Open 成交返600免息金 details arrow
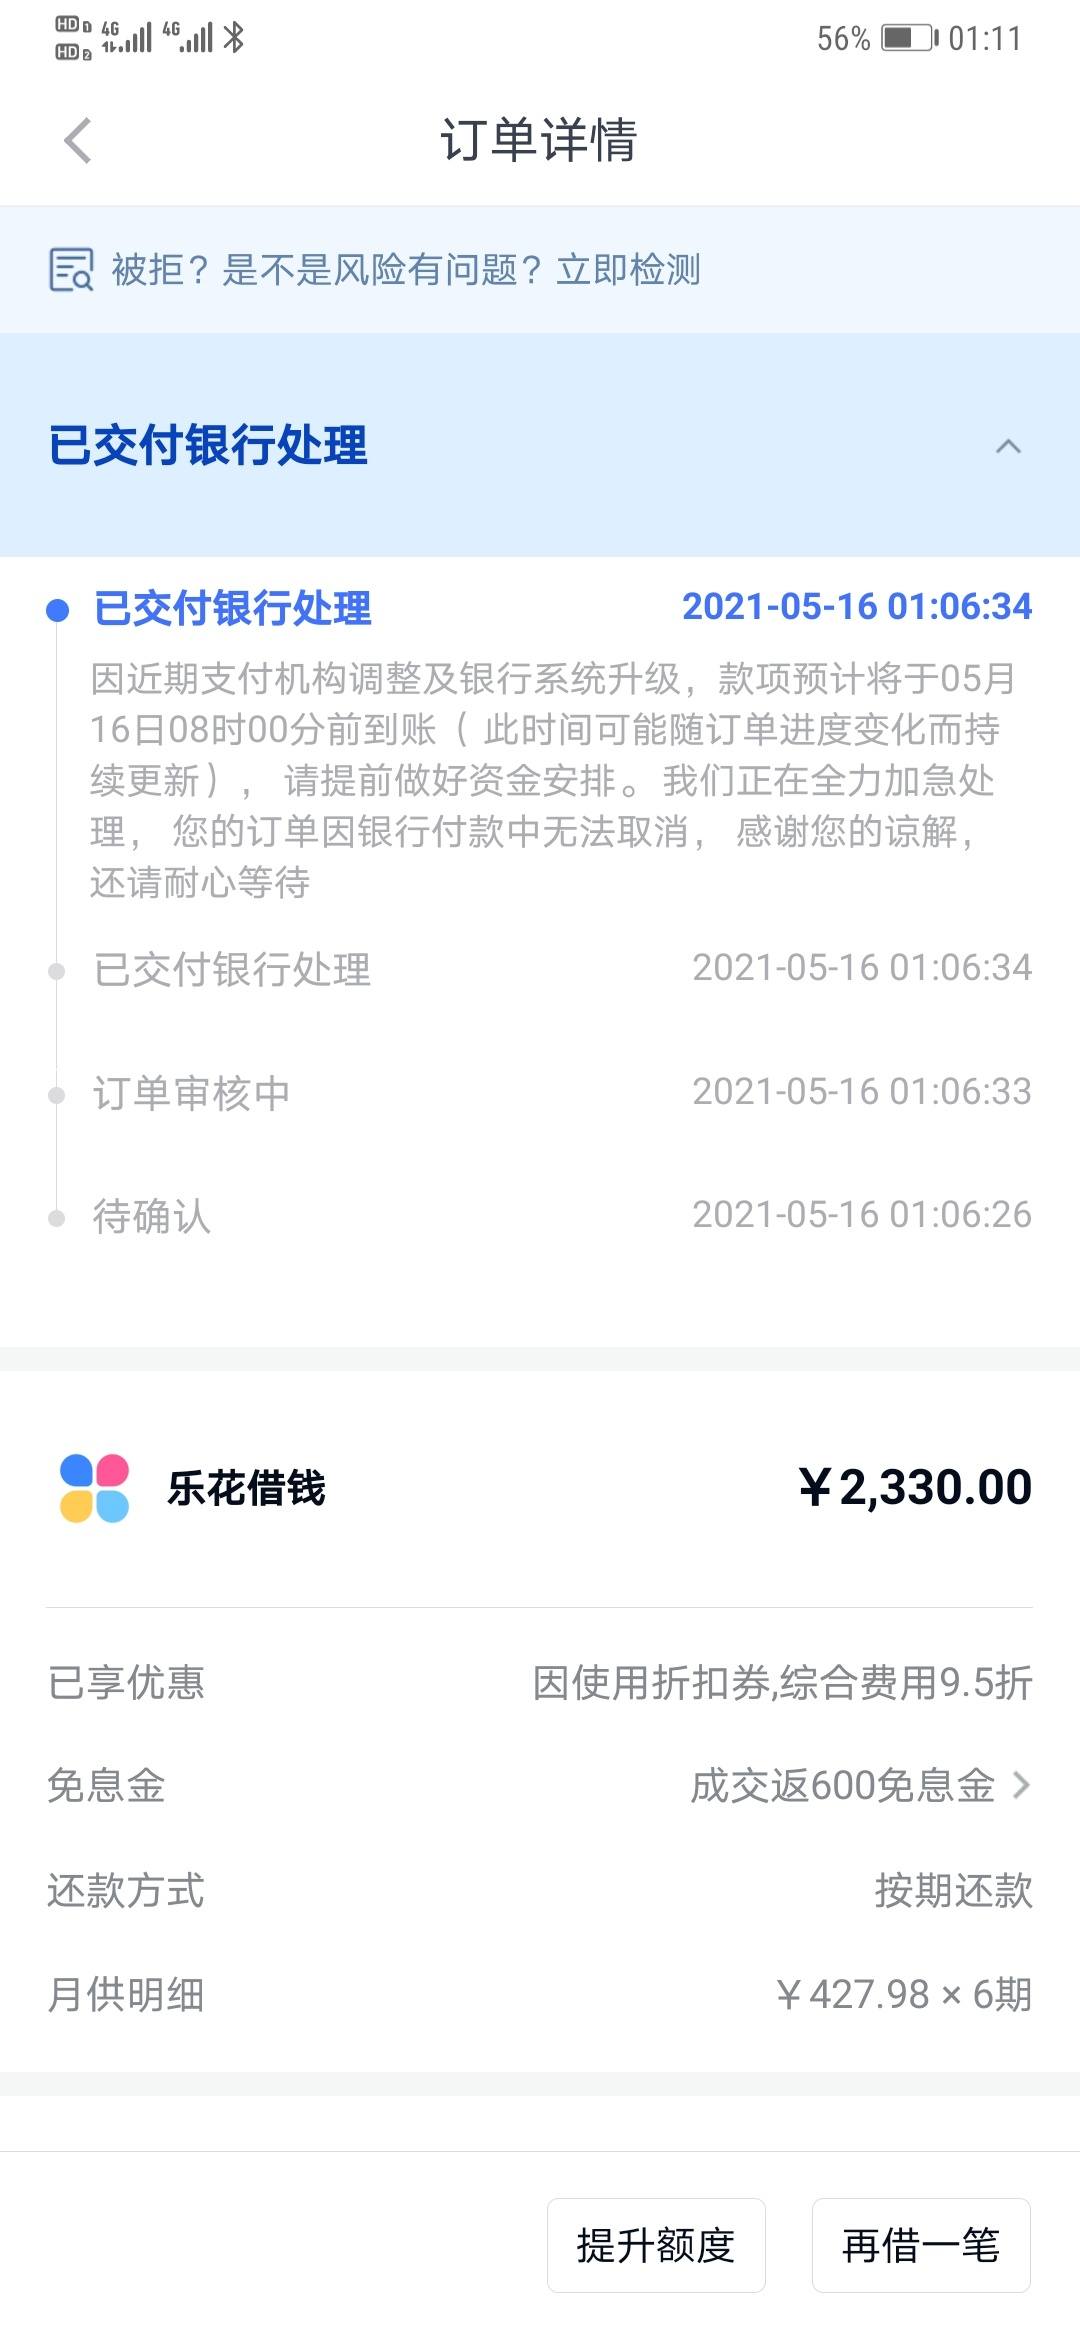Screen dimensions: 1080x2340 coord(1020,1785)
